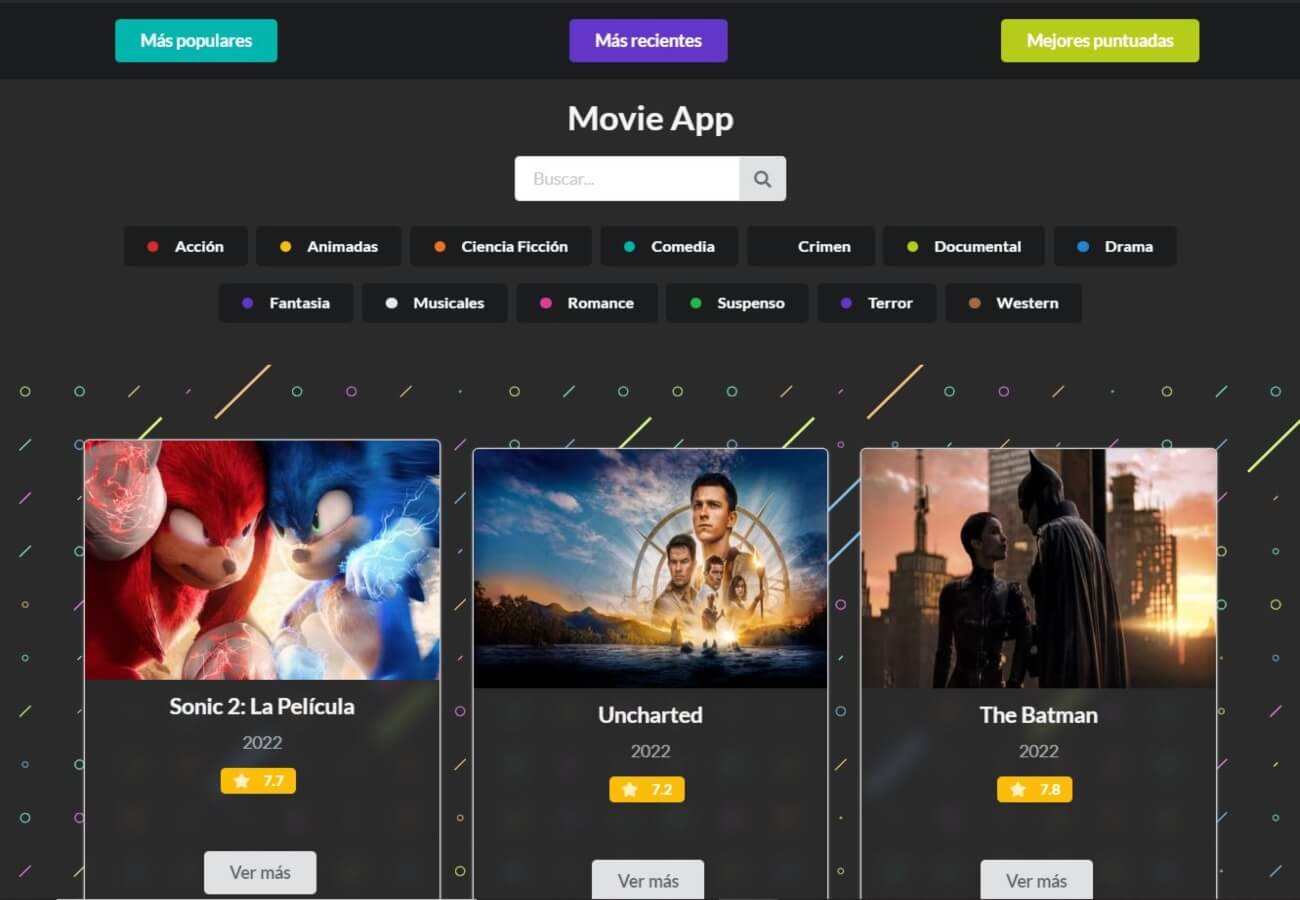Switch to the Mejores puntuadas view

1100,40
